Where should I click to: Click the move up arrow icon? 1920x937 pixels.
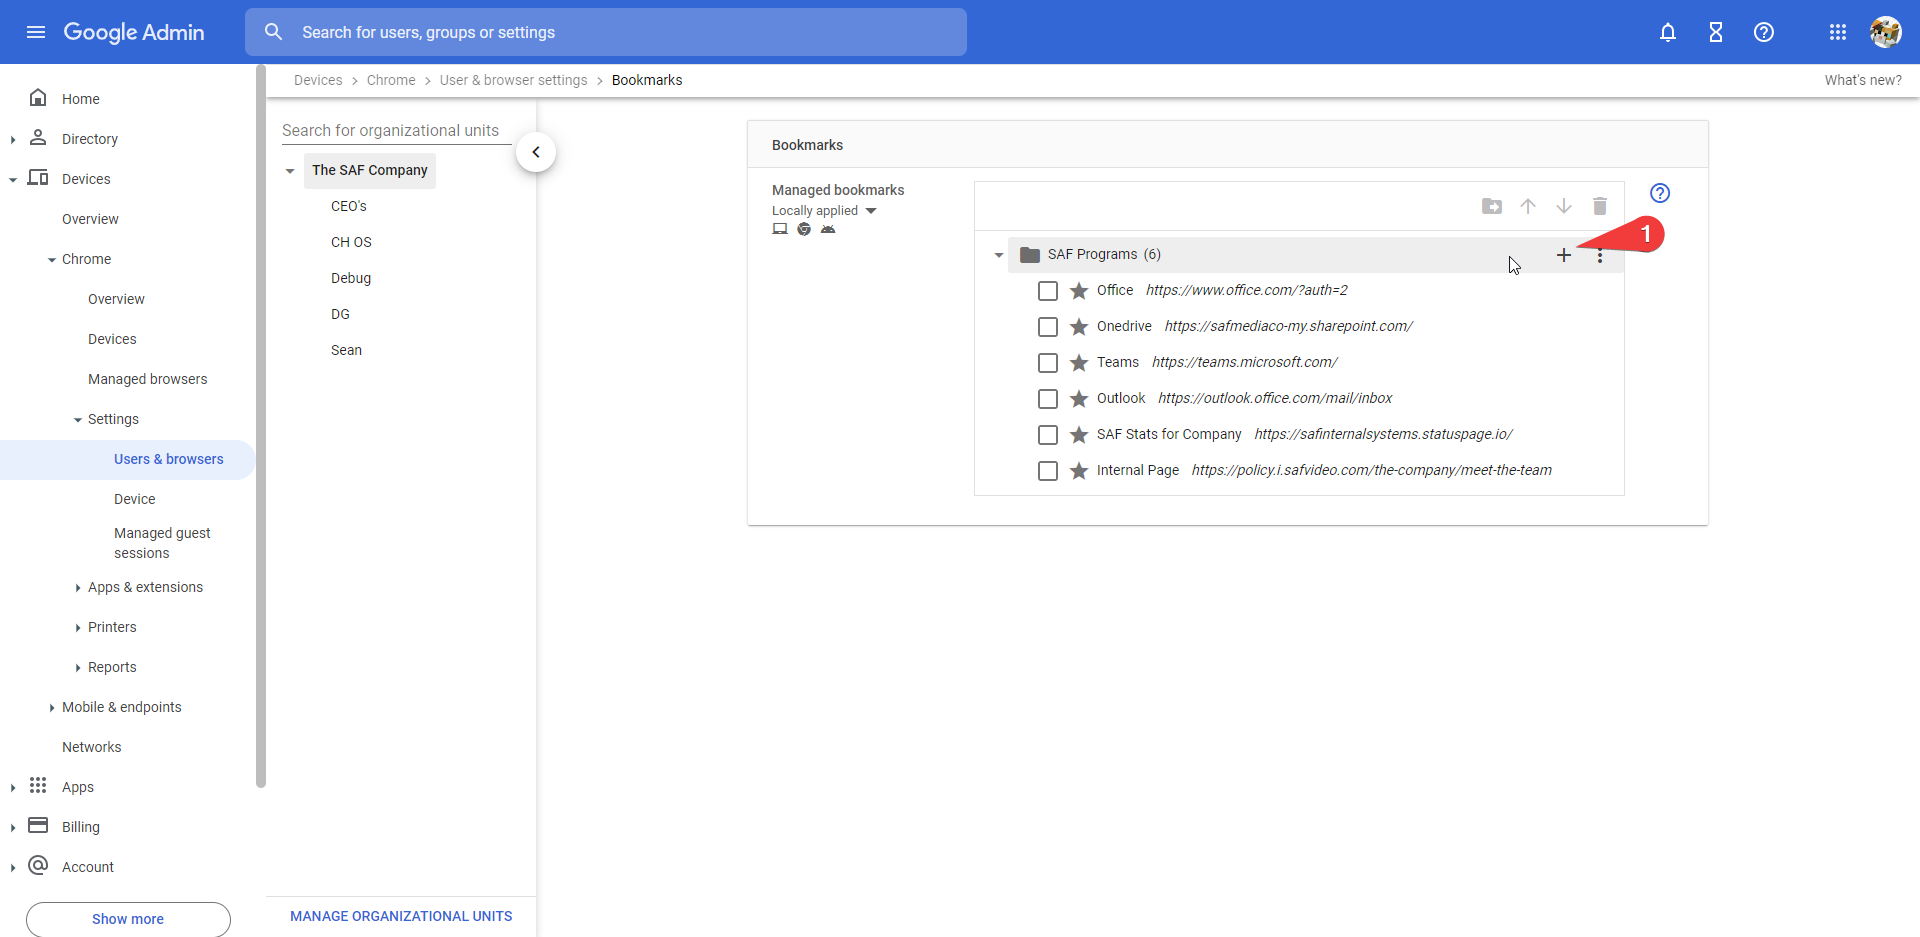click(x=1528, y=206)
